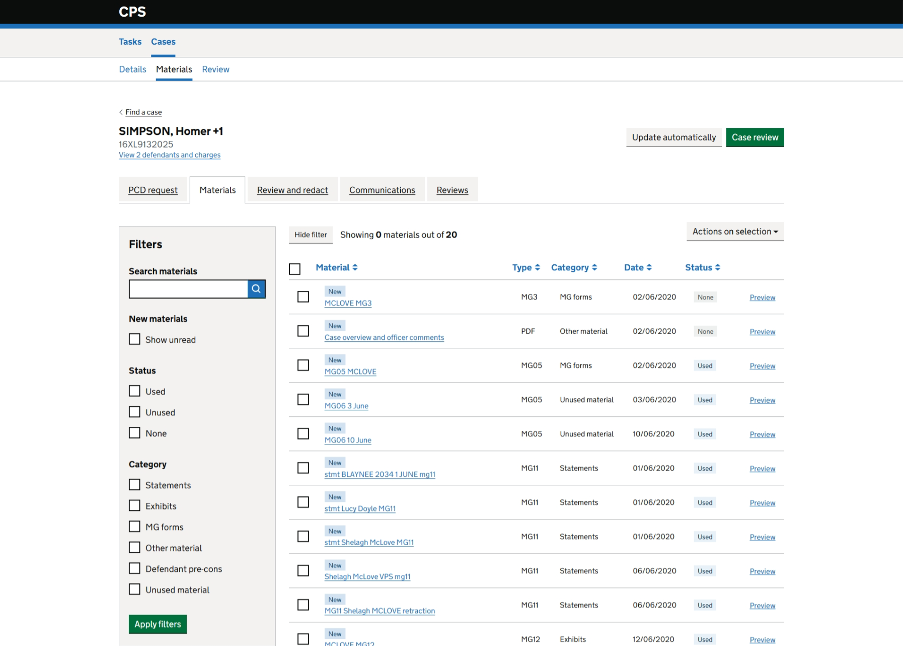
Task: Preview the MCLOVE MG3 material
Action: [x=762, y=298]
